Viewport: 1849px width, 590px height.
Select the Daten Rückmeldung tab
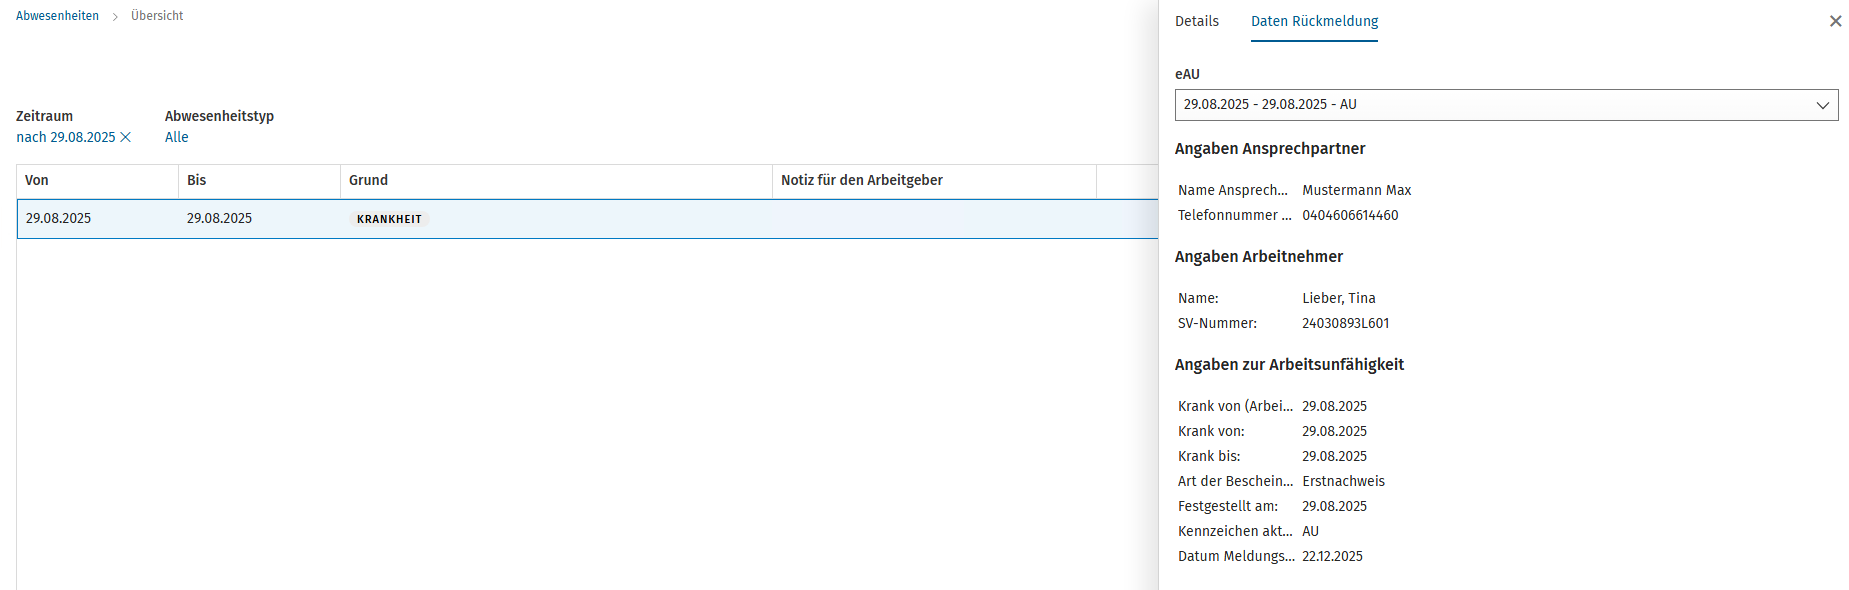point(1314,21)
